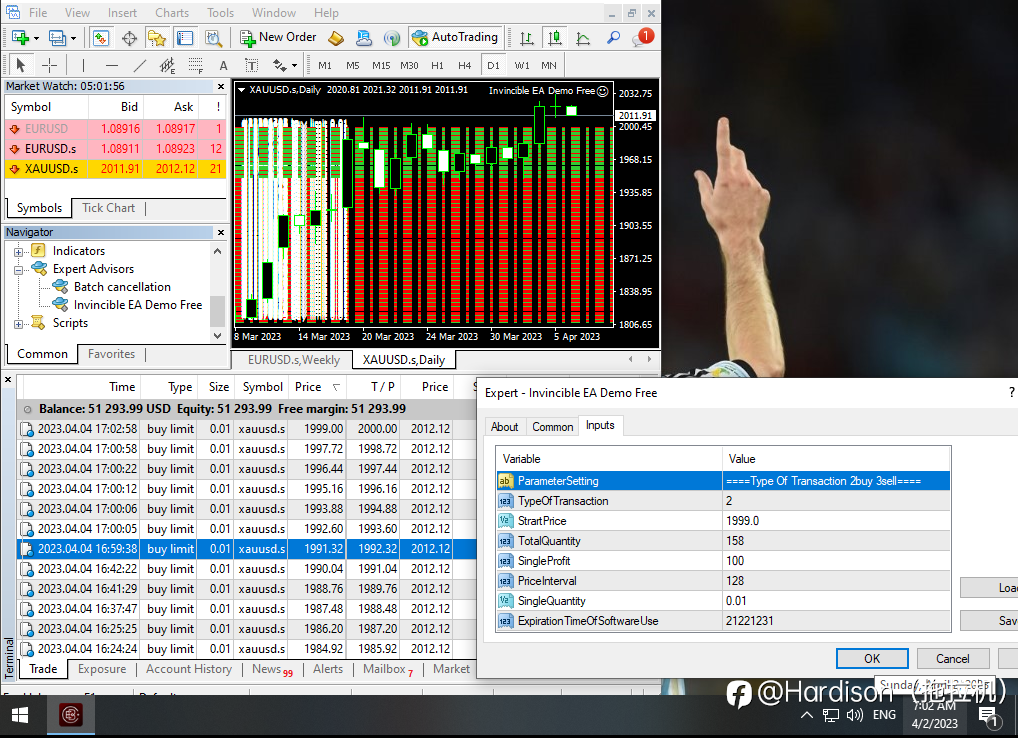
Task: Select the vertical line drawing tool
Action: (83, 65)
